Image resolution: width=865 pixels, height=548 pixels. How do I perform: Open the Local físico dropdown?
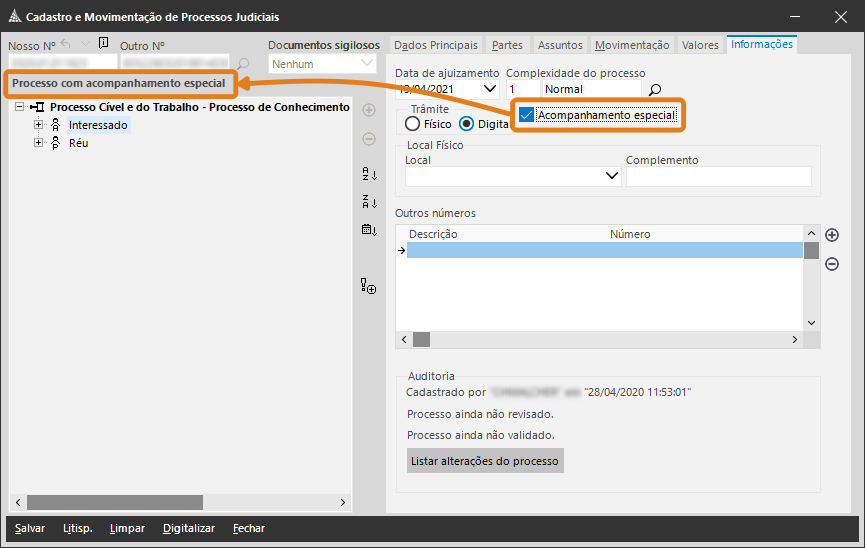click(x=613, y=177)
